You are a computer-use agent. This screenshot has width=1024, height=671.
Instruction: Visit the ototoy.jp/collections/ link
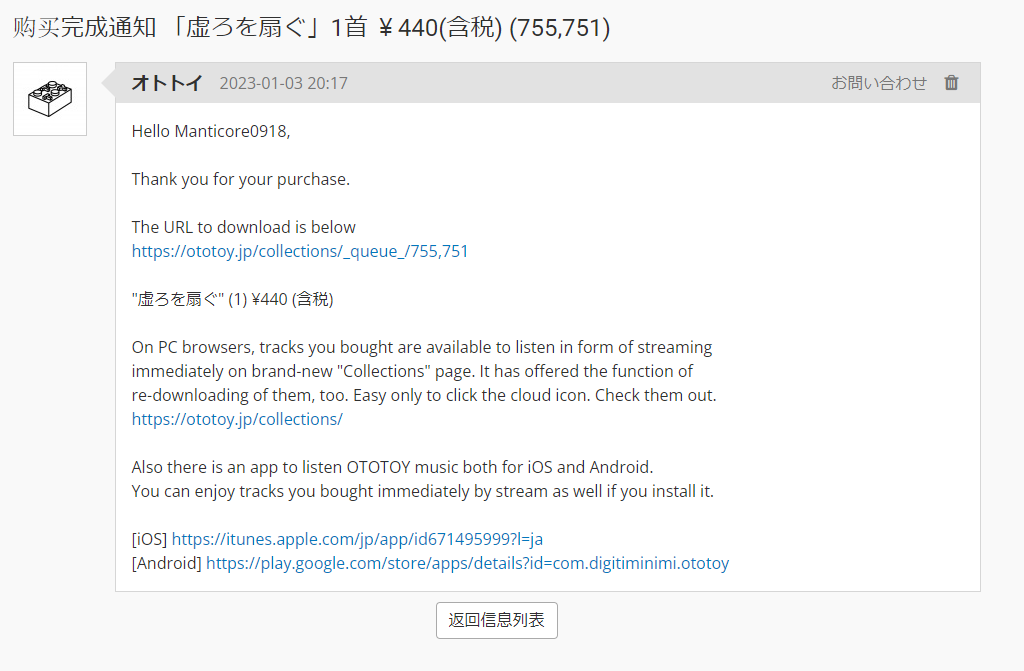[237, 419]
